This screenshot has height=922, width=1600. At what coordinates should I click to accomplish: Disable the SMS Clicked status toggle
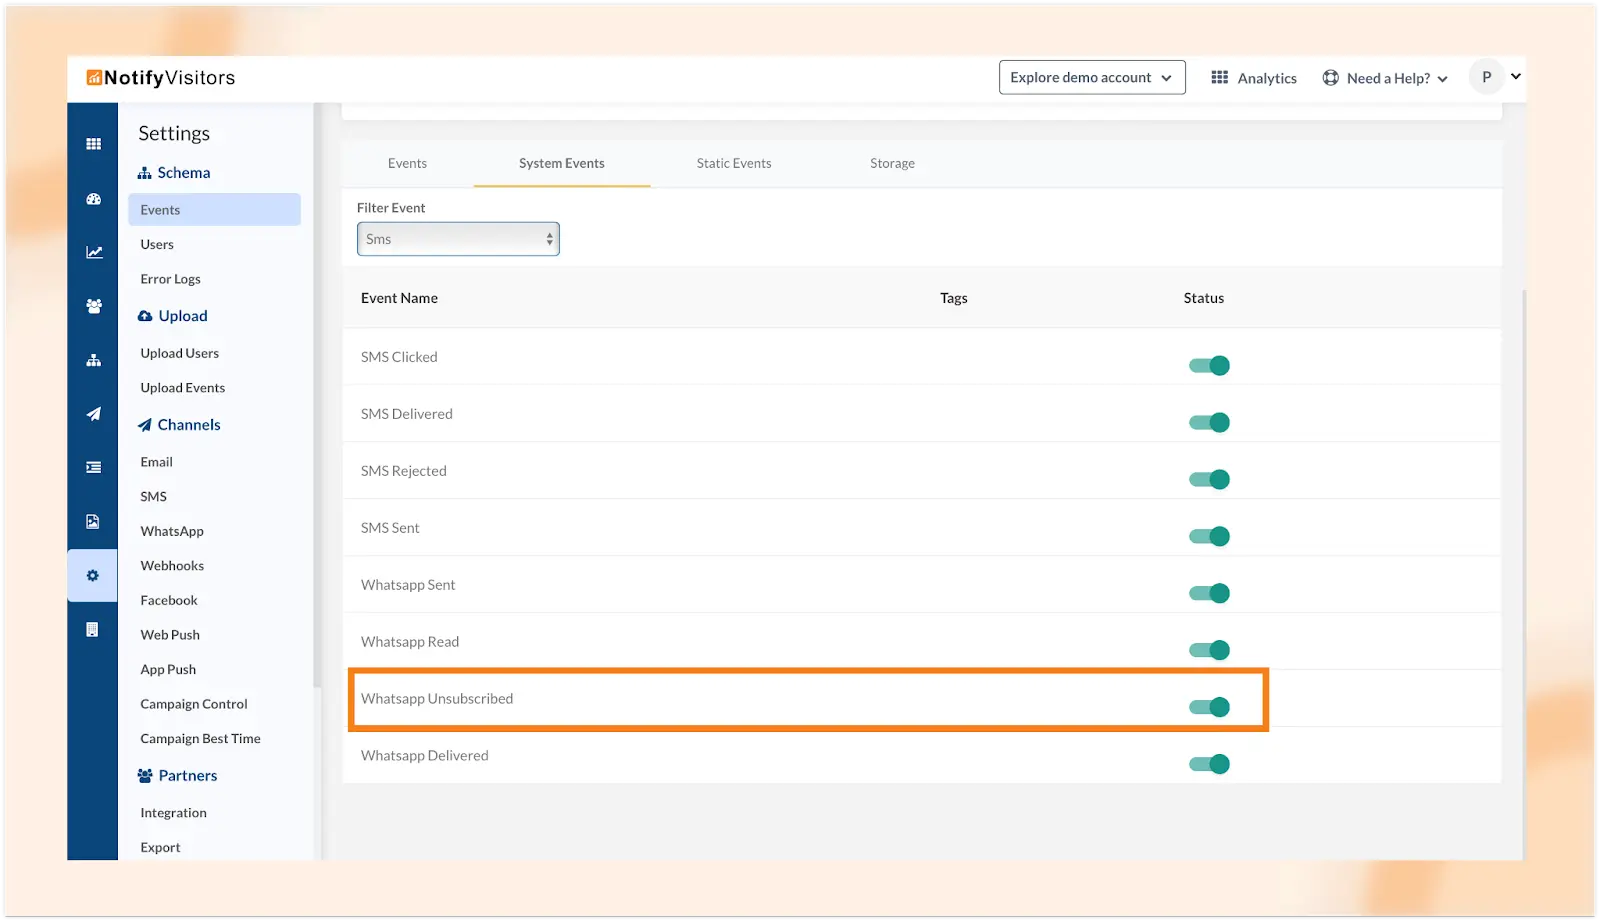click(x=1209, y=366)
